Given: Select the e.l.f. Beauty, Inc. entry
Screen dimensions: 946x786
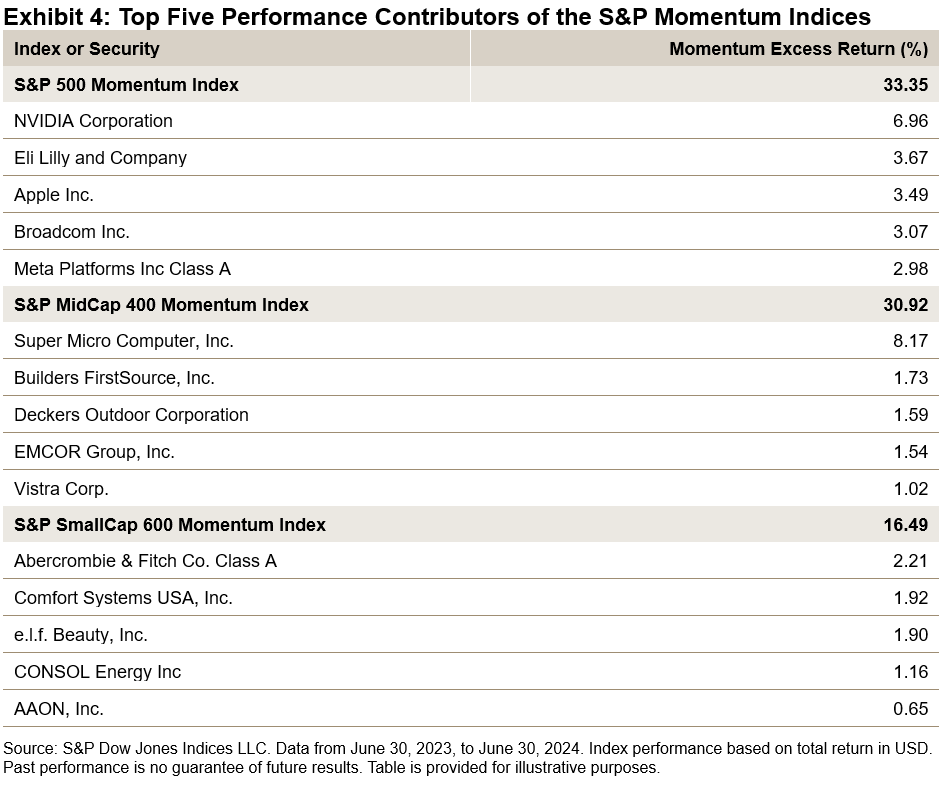Looking at the screenshot, I should (x=81, y=635).
